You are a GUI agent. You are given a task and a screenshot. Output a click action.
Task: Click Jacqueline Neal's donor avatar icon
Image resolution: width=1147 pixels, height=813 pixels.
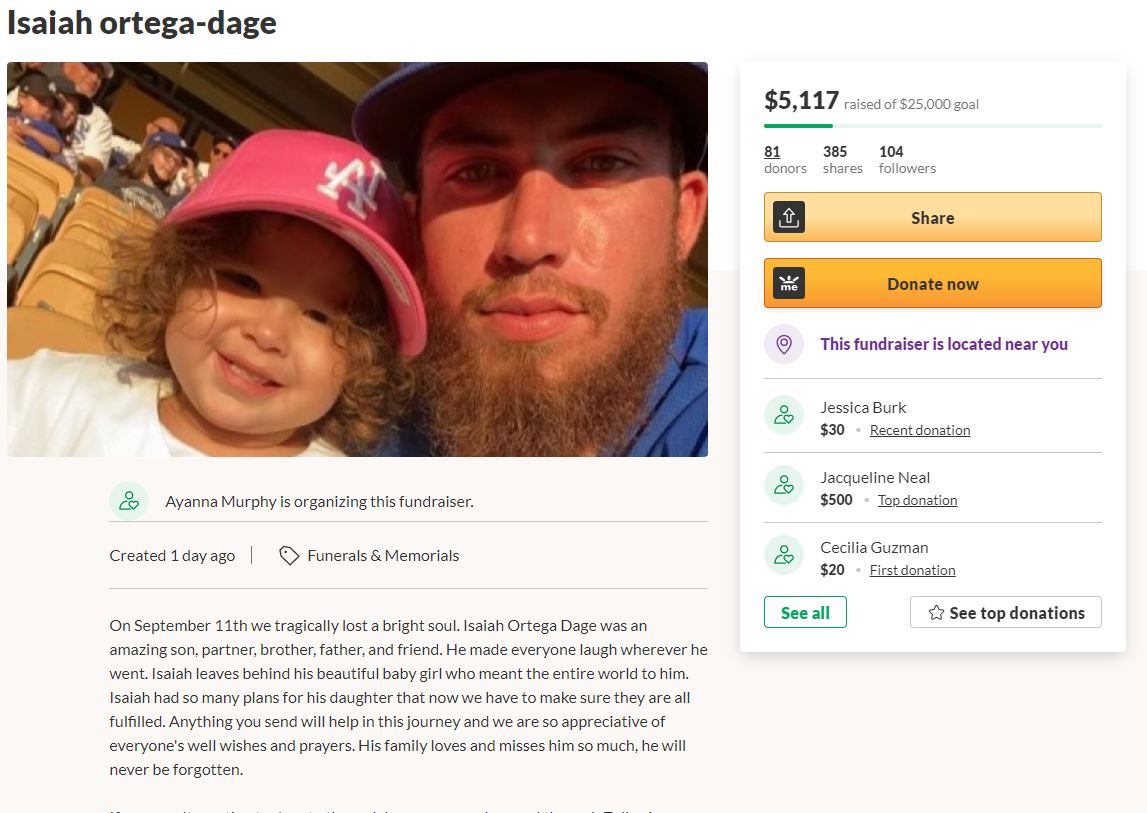784,485
